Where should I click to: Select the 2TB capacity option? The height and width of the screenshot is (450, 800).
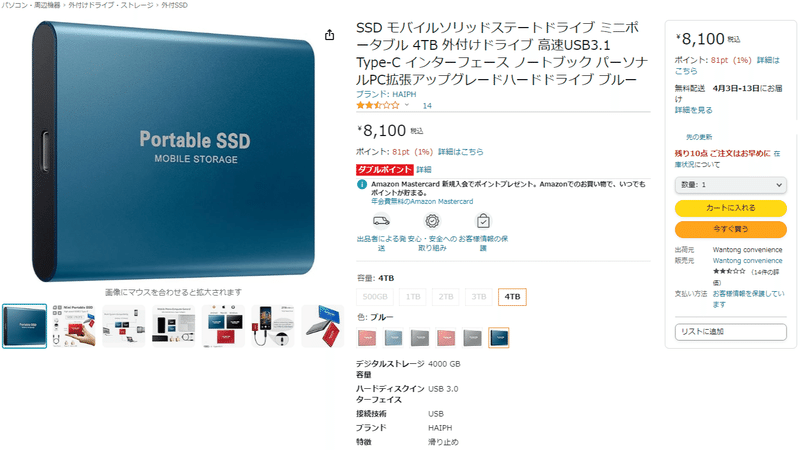(446, 296)
